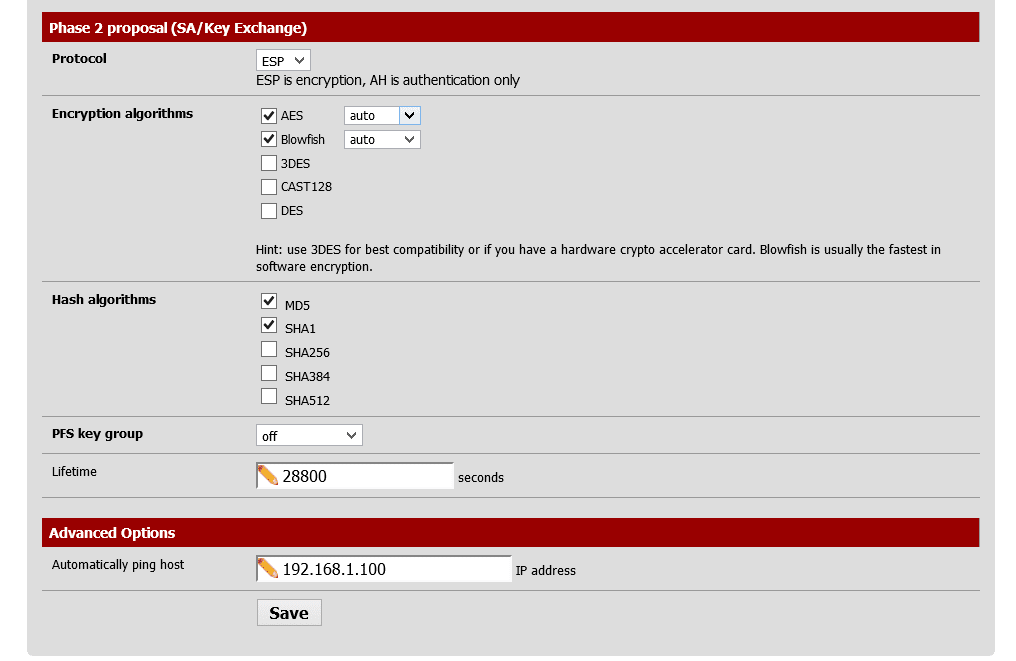Tick the DES encryption checkbox
1016x661 pixels.
[268, 211]
